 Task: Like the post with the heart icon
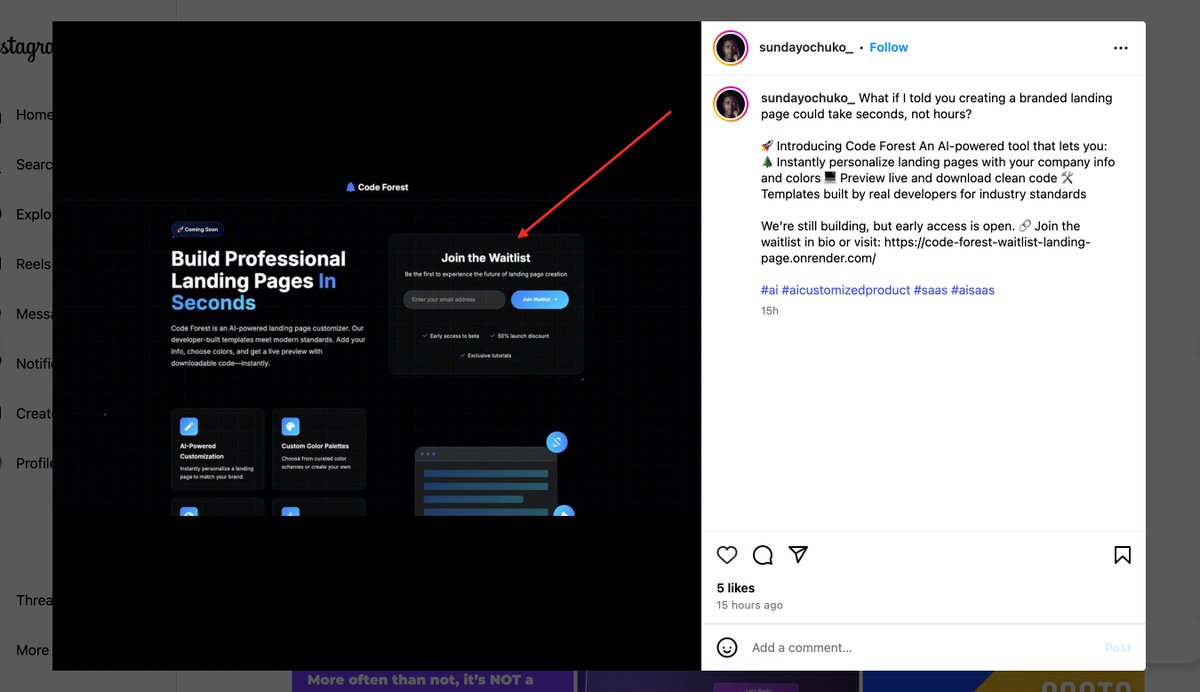[727, 555]
